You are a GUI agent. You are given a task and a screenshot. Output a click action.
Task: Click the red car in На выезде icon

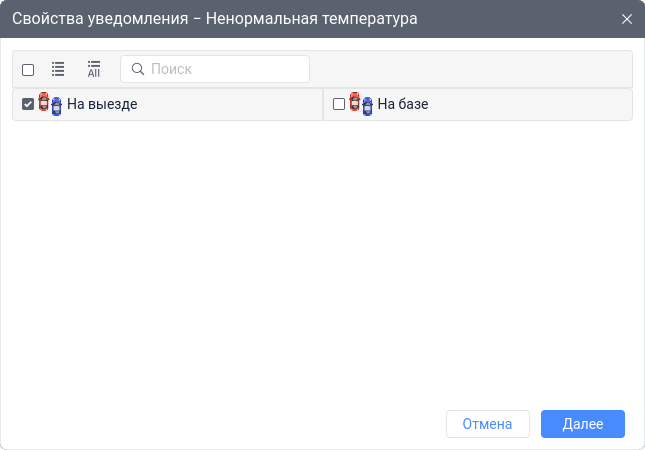pyautogui.click(x=44, y=102)
